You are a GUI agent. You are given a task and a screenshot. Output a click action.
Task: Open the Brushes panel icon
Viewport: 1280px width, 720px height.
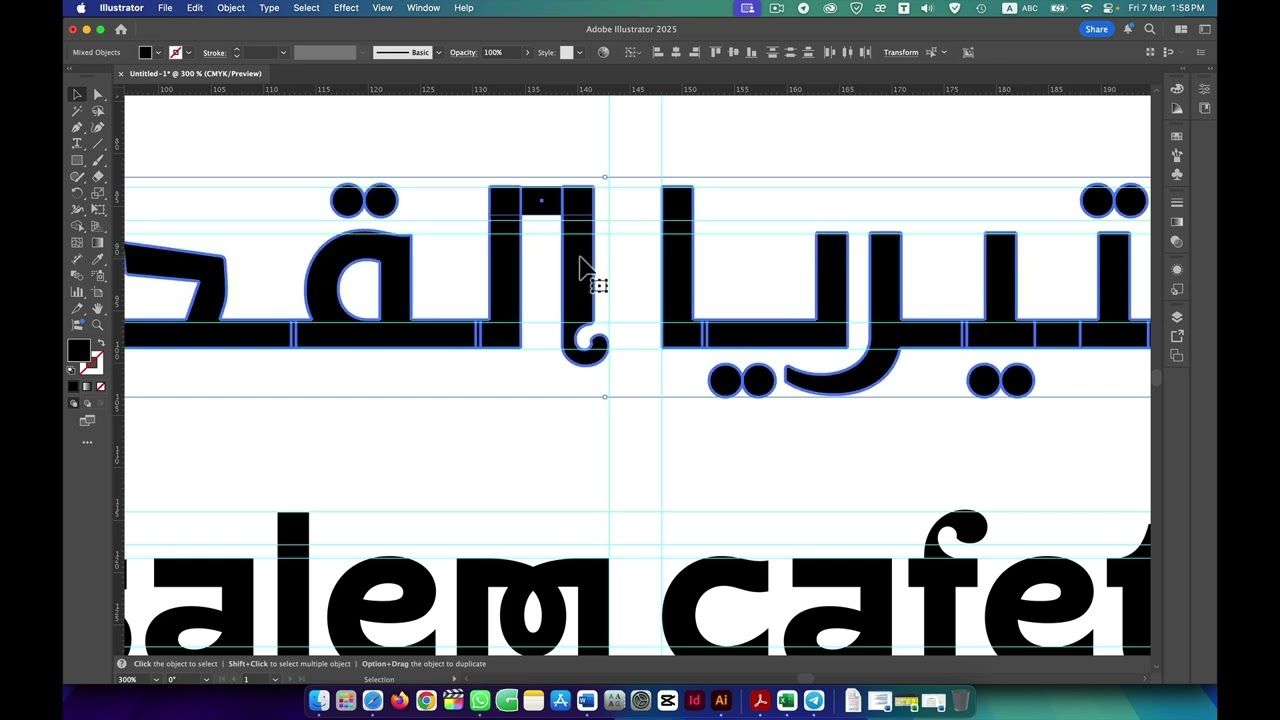pyautogui.click(x=1177, y=155)
